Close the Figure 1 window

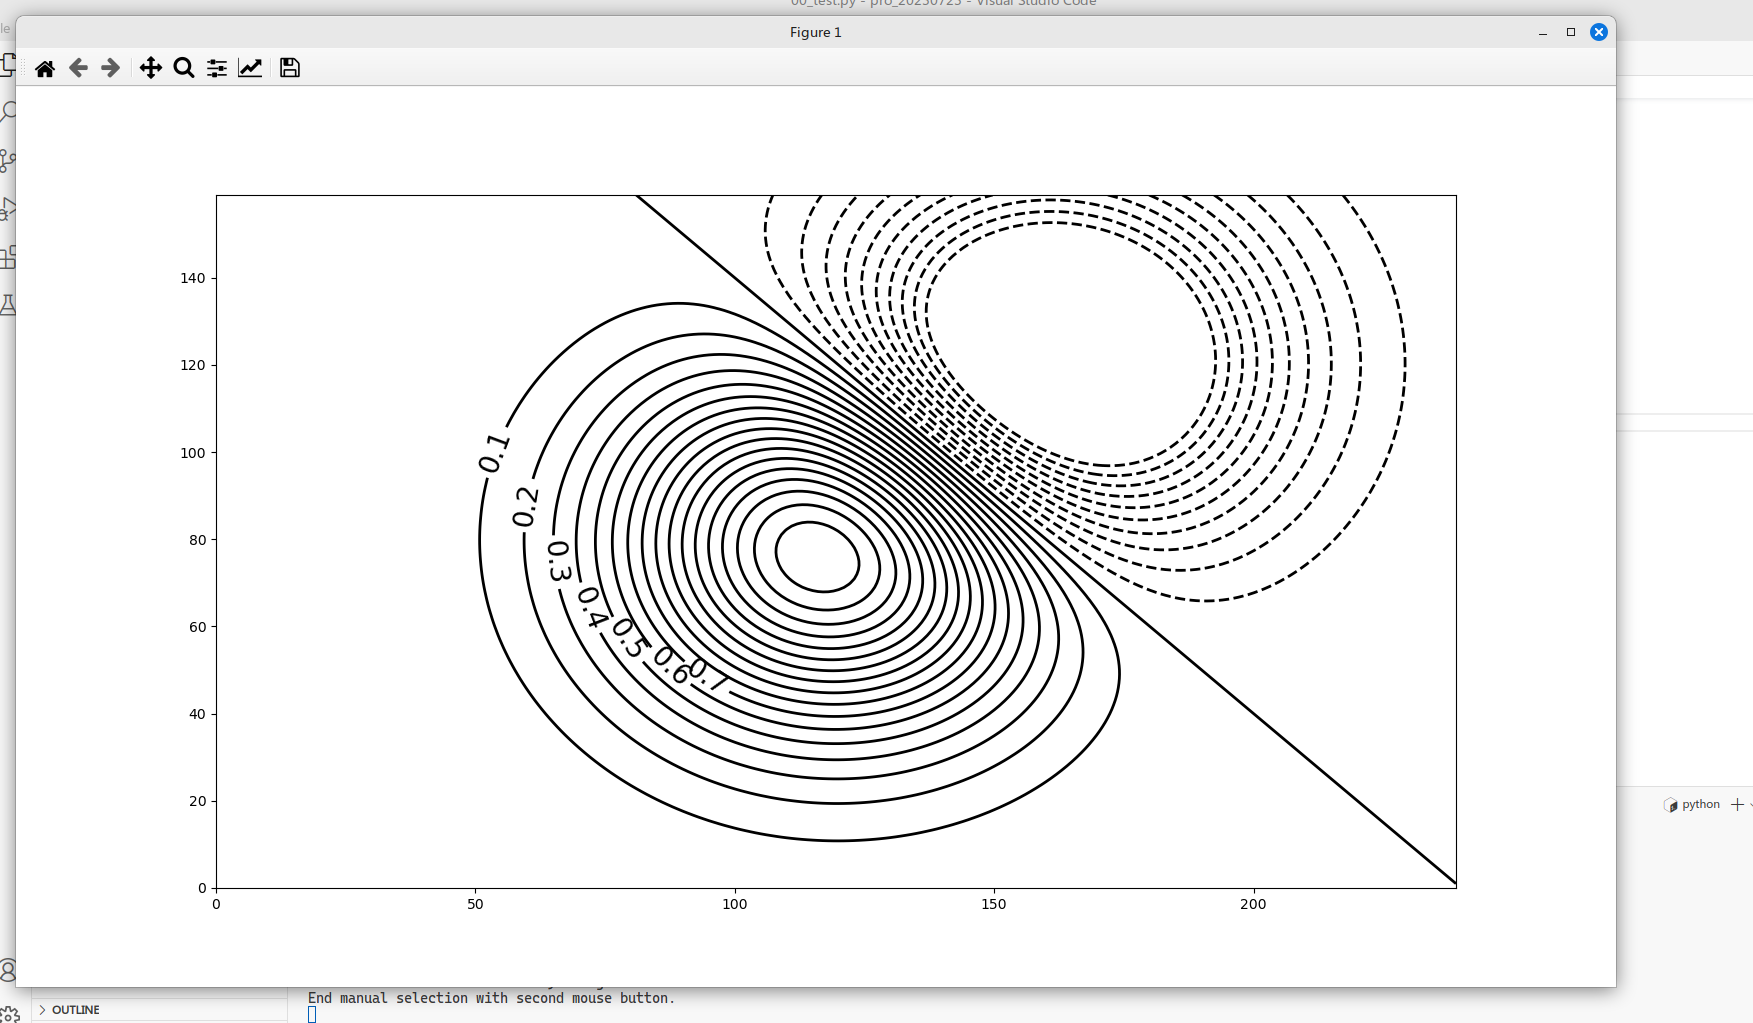pyautogui.click(x=1599, y=32)
